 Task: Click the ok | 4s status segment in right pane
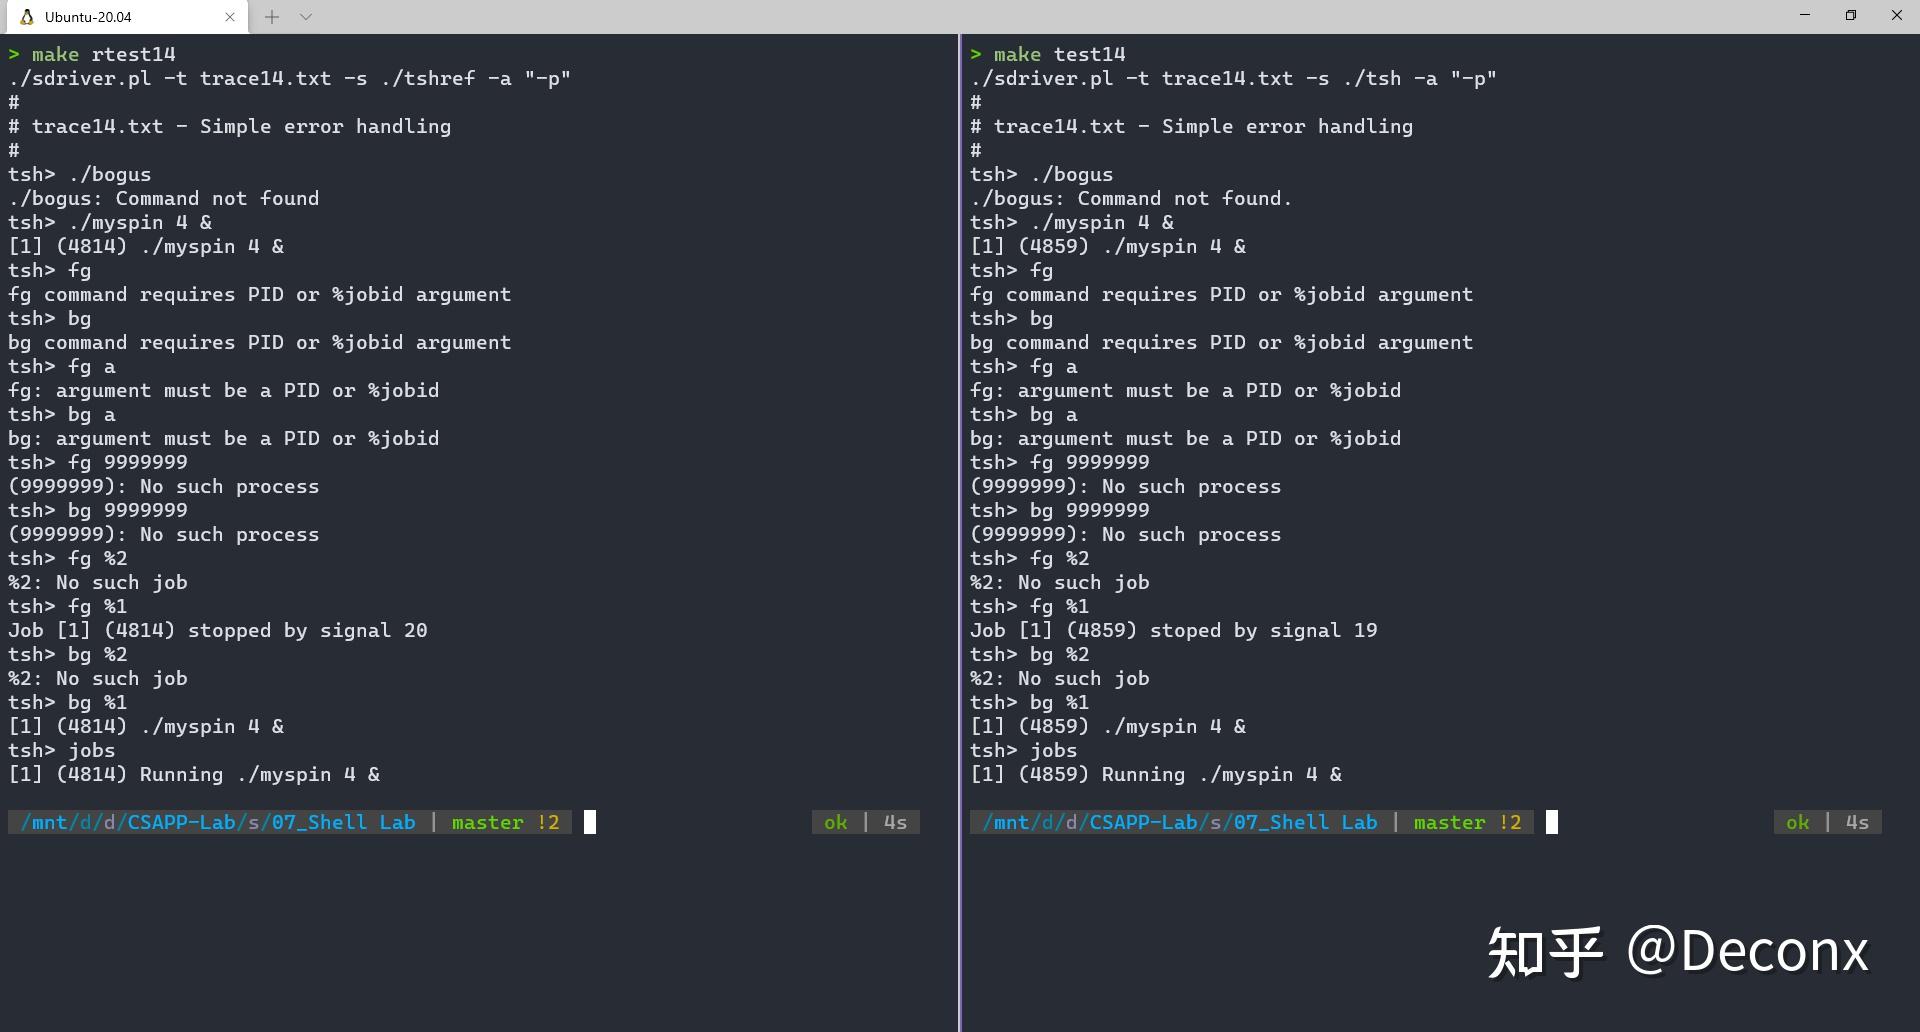tap(1828, 822)
